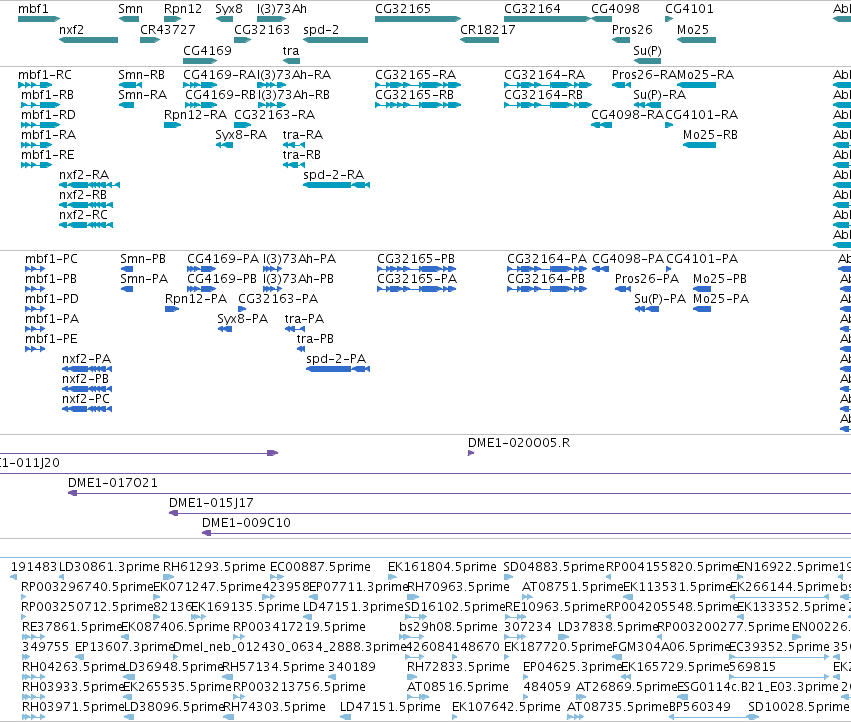Select the Mo25 gene label

693,29
